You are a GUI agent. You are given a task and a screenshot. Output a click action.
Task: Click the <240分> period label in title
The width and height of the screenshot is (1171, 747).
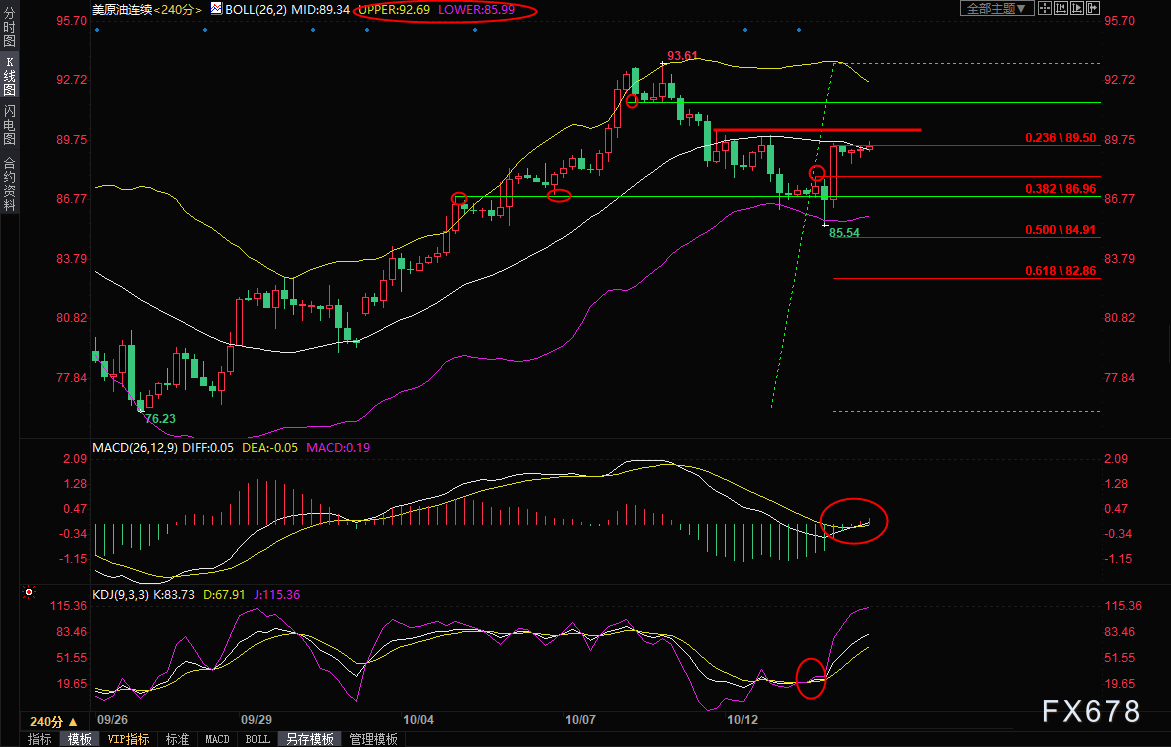[x=178, y=10]
